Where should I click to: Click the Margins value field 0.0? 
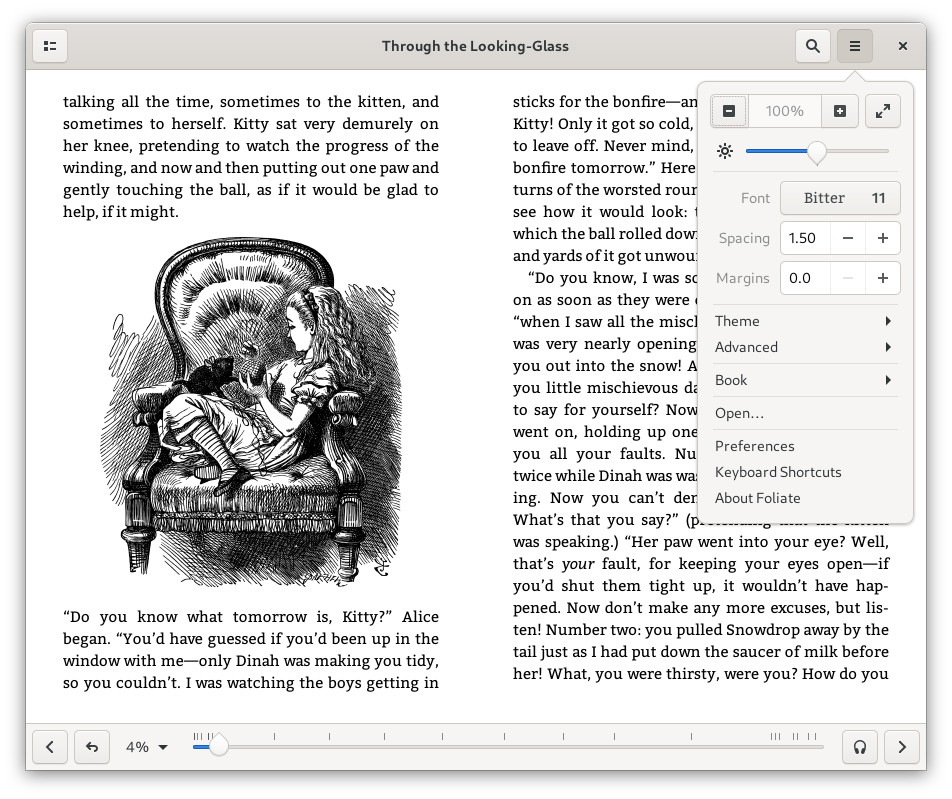805,278
